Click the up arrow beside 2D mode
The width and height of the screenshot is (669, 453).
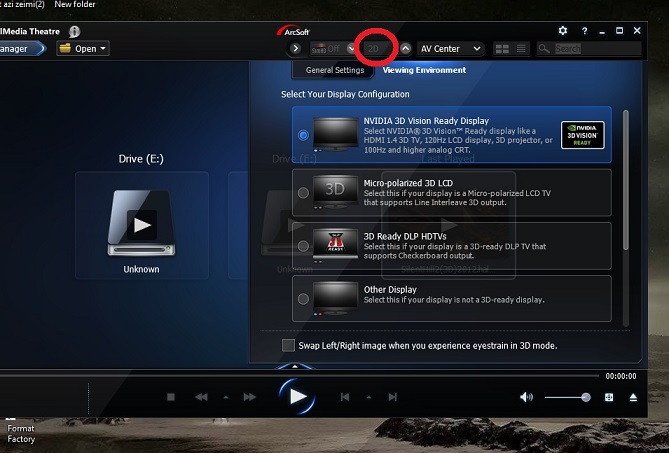pos(405,49)
